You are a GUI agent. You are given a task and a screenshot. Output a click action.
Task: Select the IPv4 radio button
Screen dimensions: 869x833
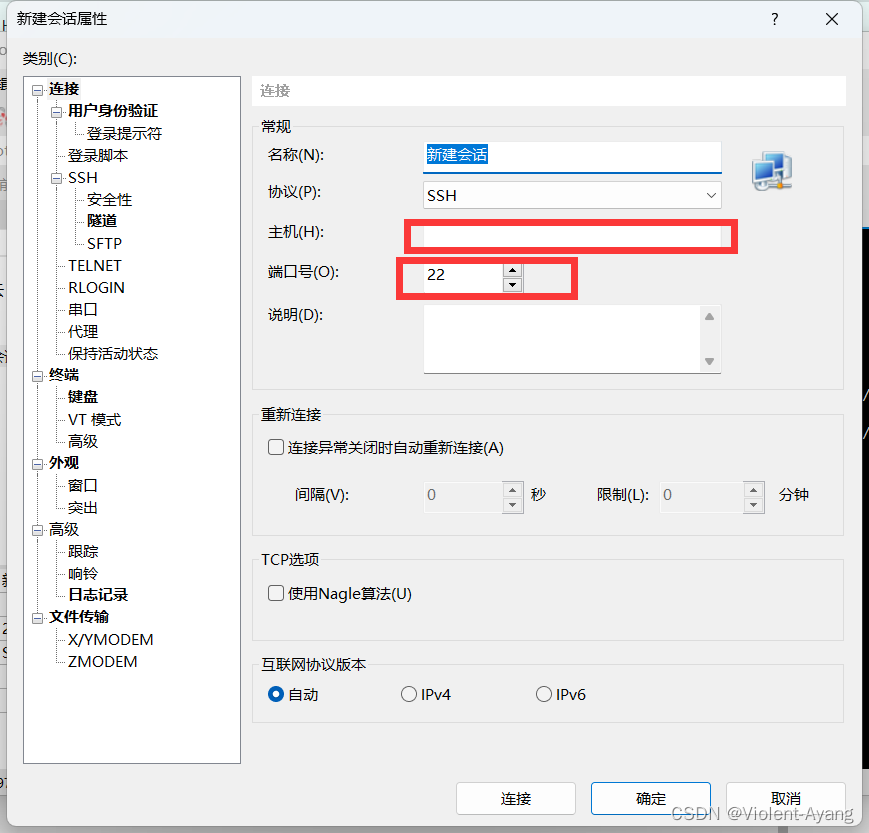pyautogui.click(x=409, y=694)
